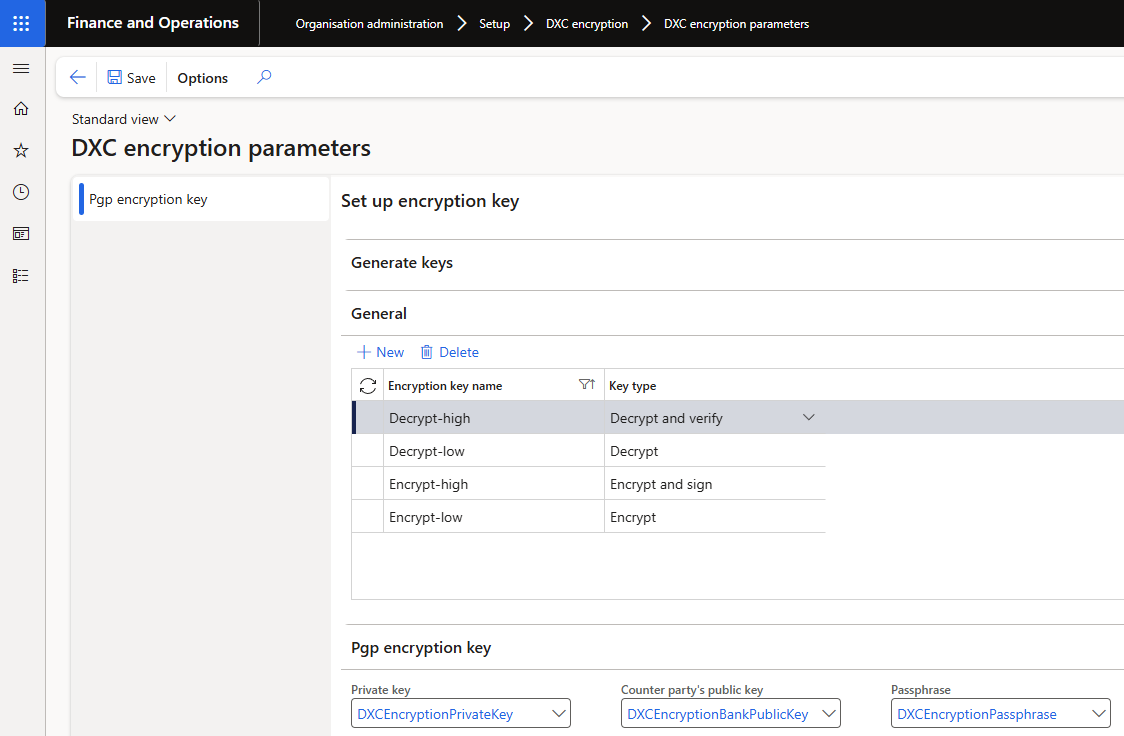Create a new encryption key with New
This screenshot has height=736, width=1124.
380,352
